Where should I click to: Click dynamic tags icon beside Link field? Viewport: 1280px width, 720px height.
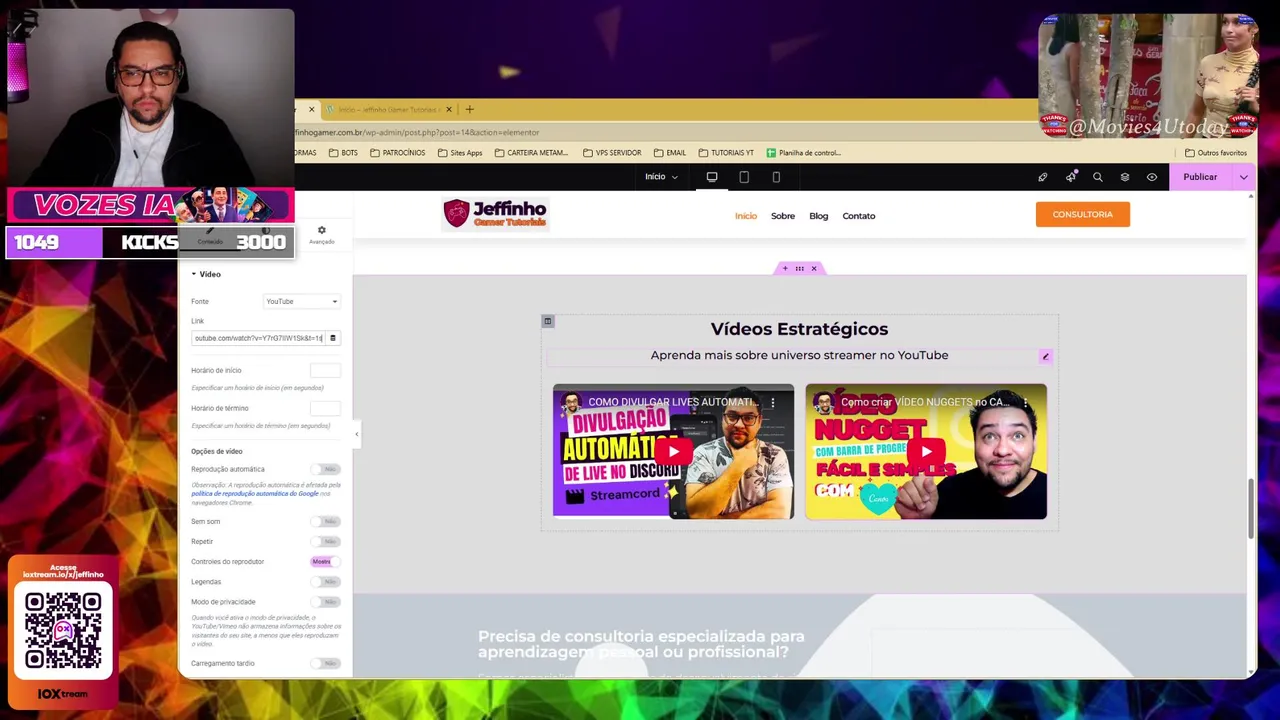[333, 338]
